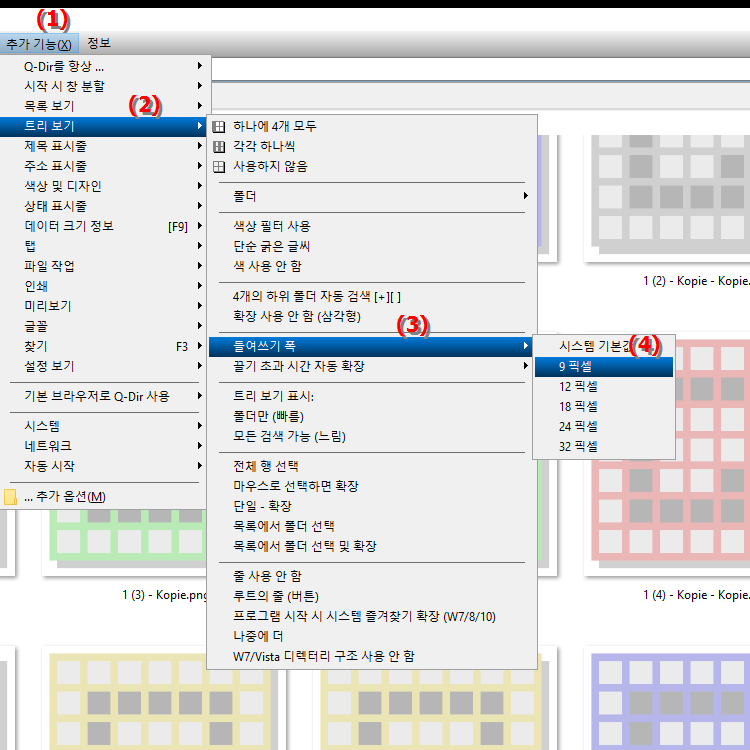The height and width of the screenshot is (750, 750).
Task: Select 폴더만 (빠름) tree display
Action: coord(372,417)
